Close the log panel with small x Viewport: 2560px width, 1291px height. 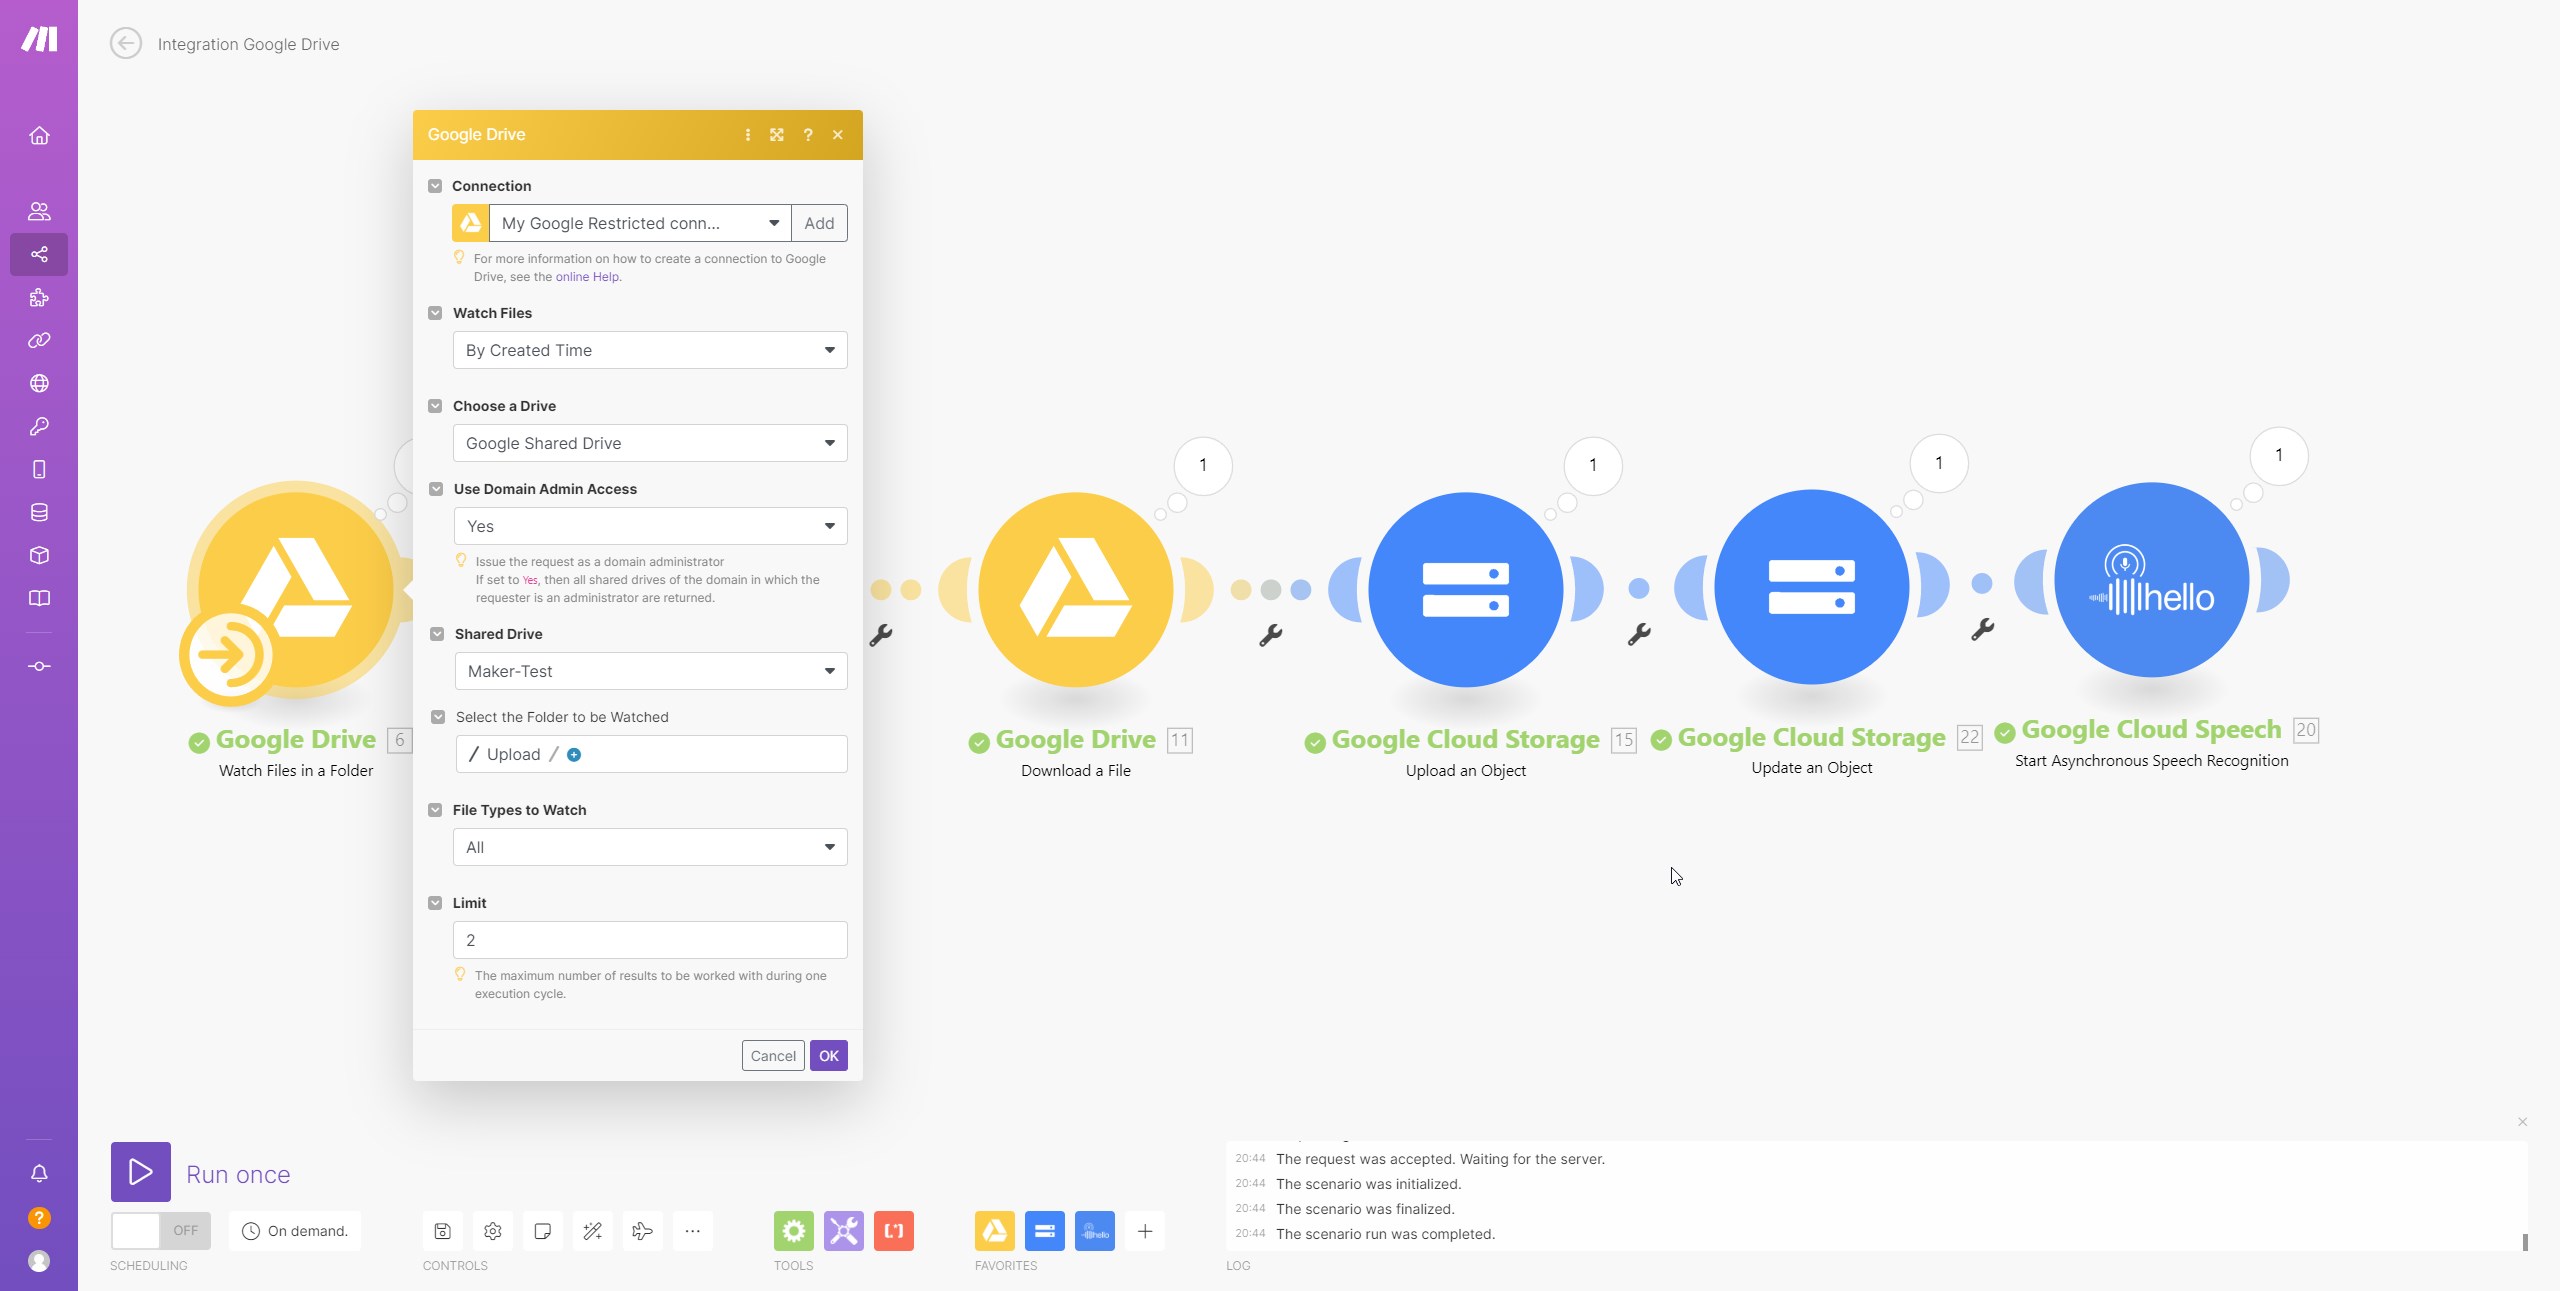click(2523, 1122)
